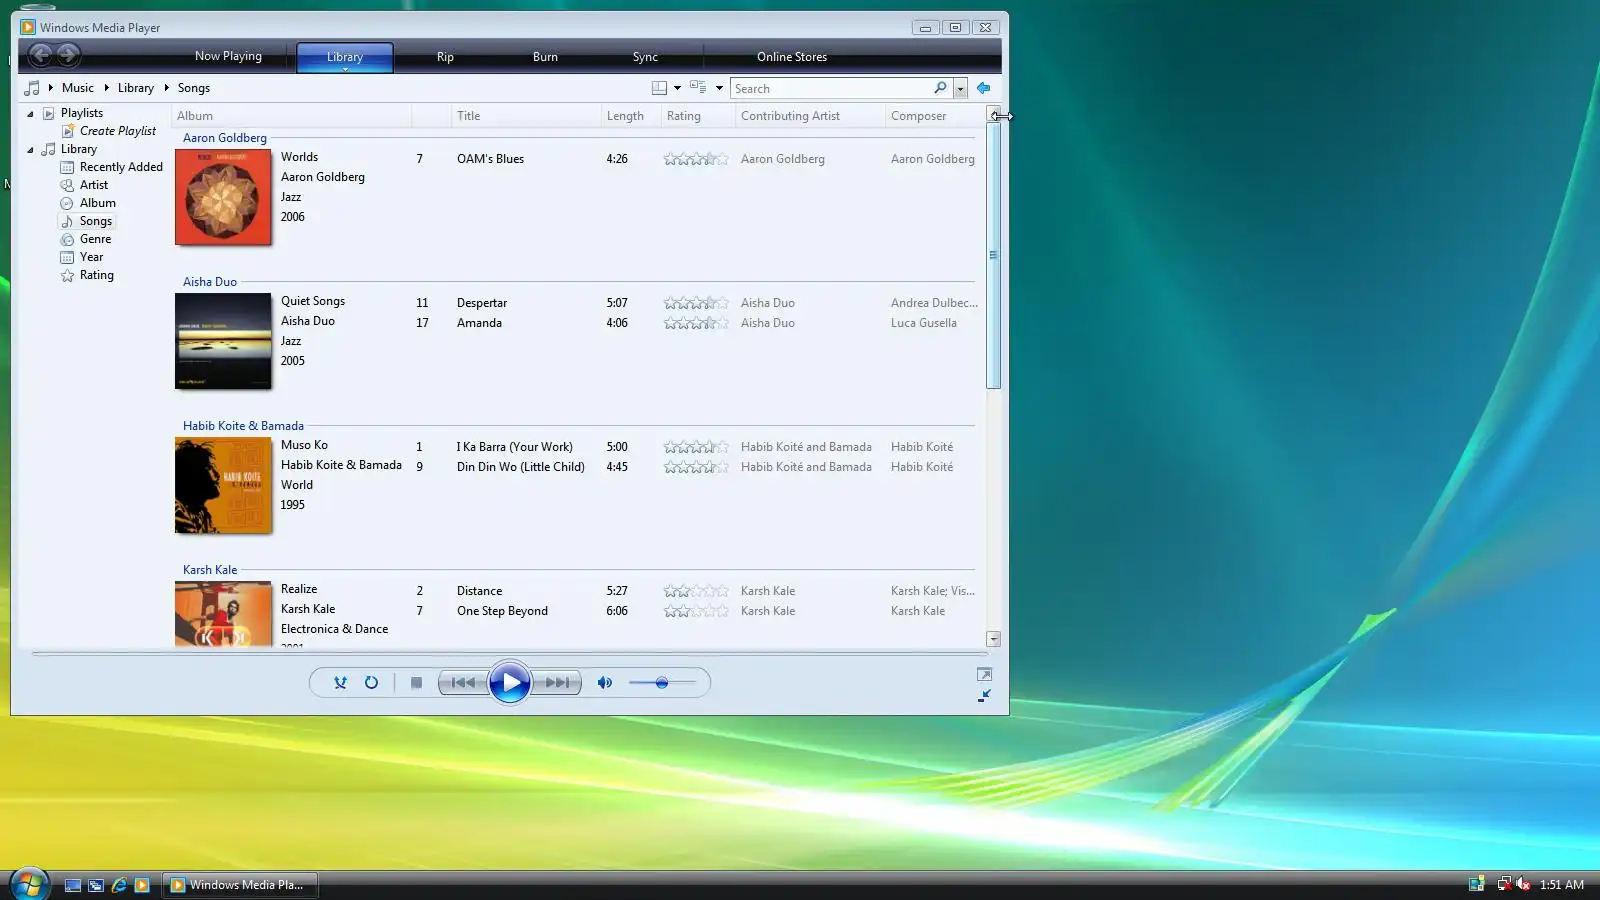Click the scrollbar down arrow in song list

click(x=993, y=638)
